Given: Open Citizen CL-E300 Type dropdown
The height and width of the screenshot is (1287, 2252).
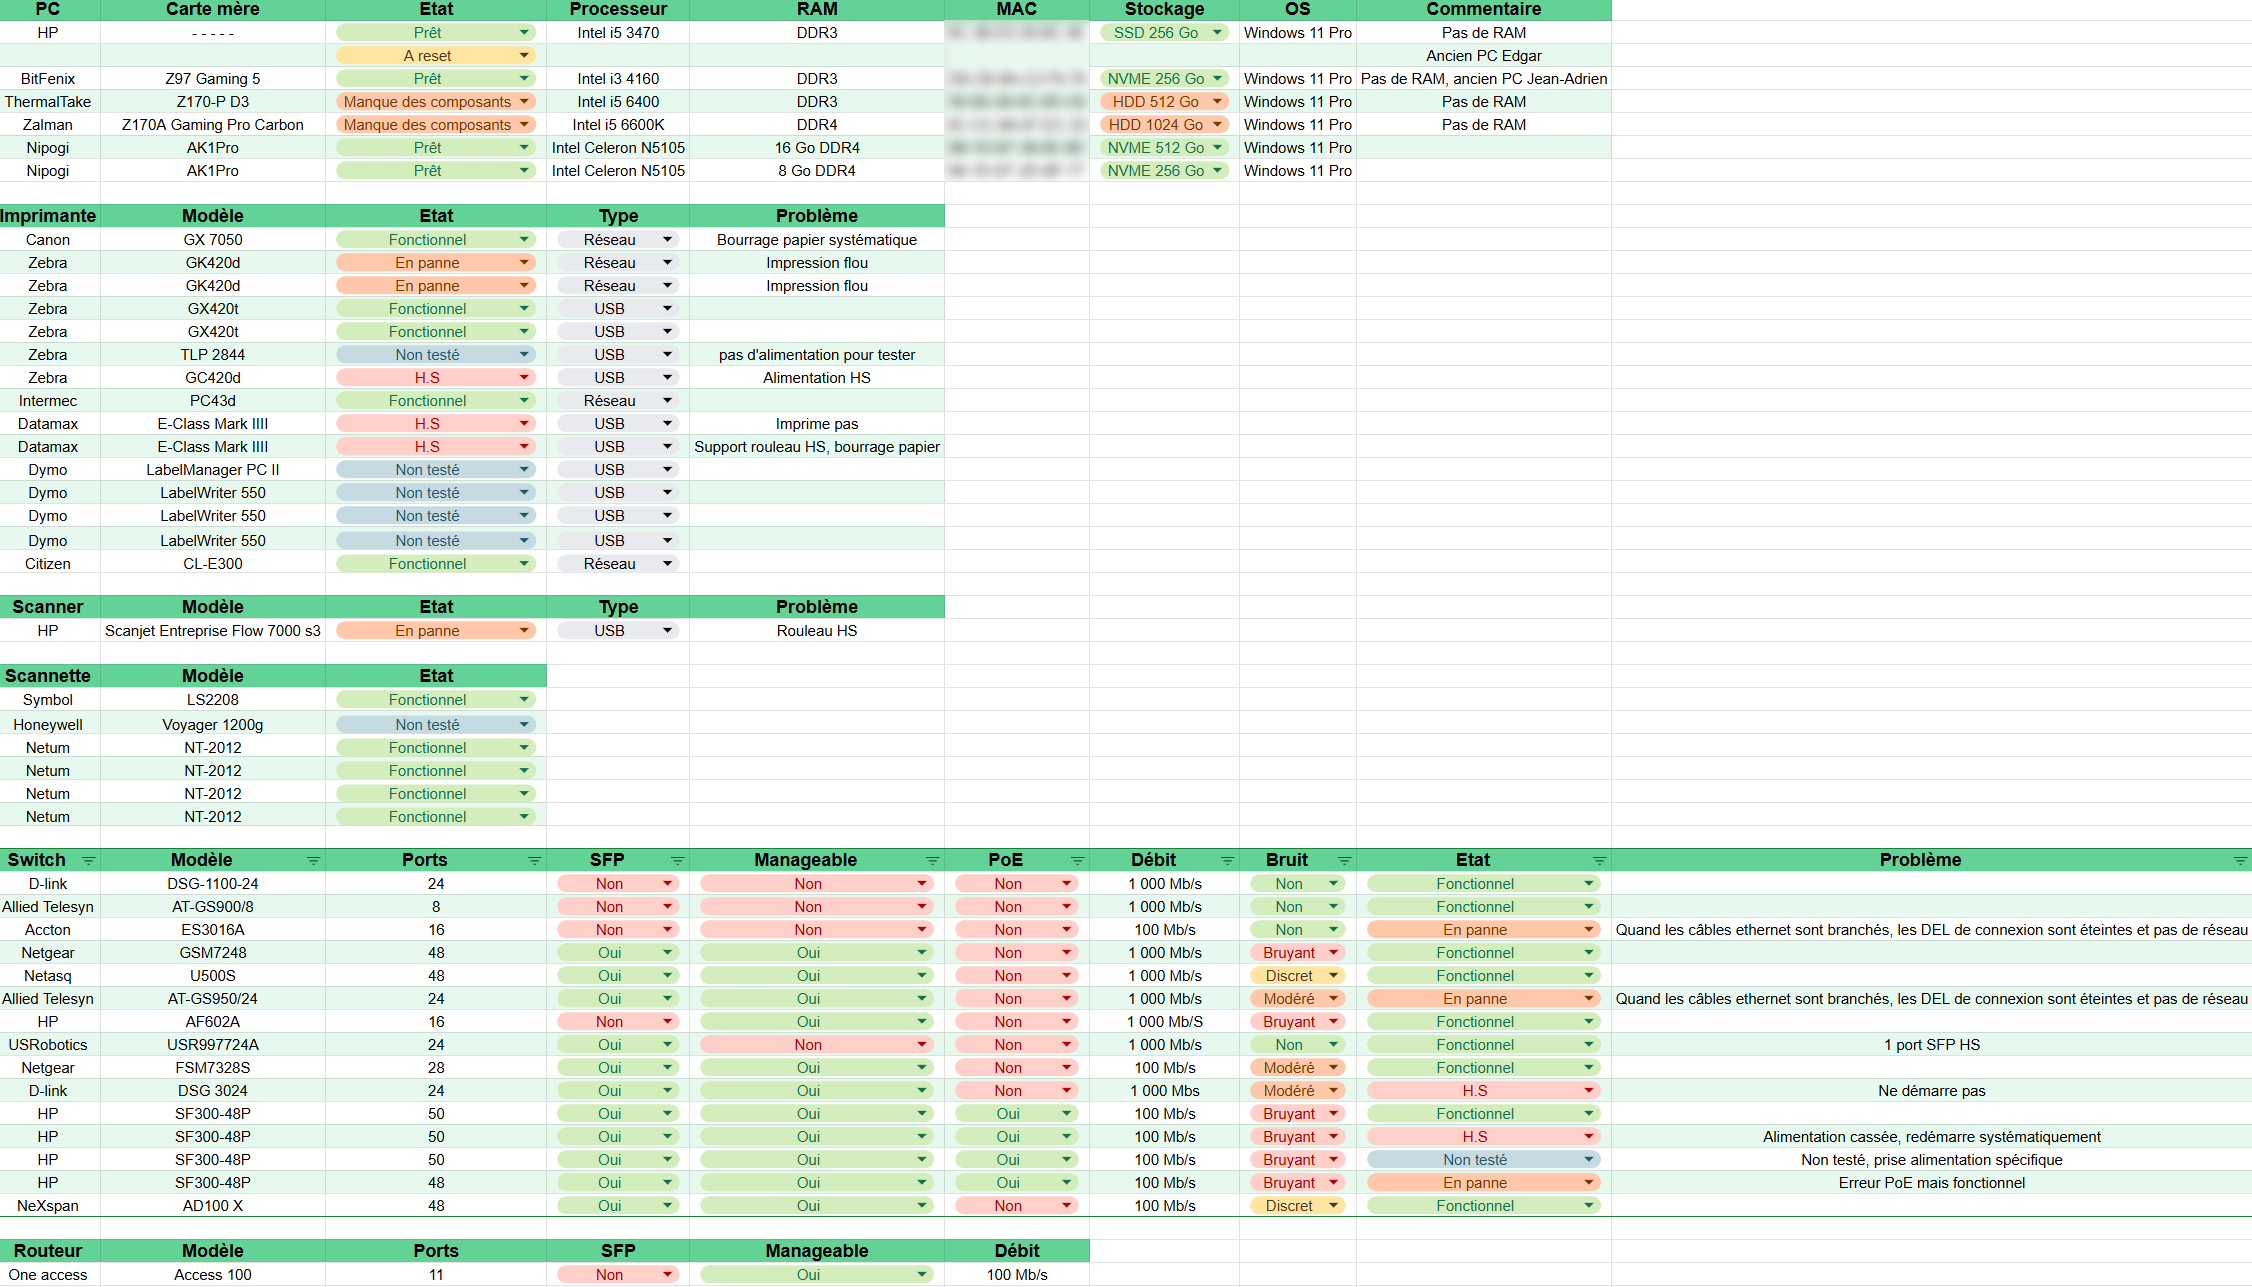Looking at the screenshot, I should [618, 564].
